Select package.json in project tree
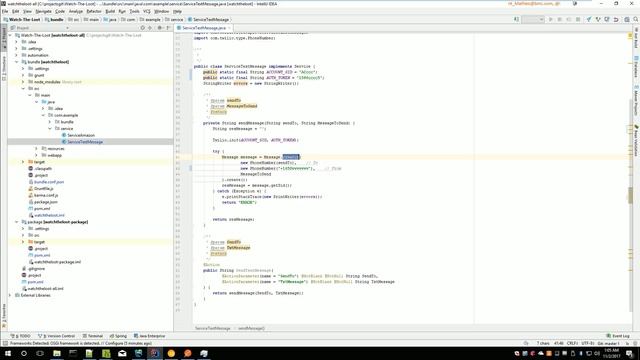 45,202
